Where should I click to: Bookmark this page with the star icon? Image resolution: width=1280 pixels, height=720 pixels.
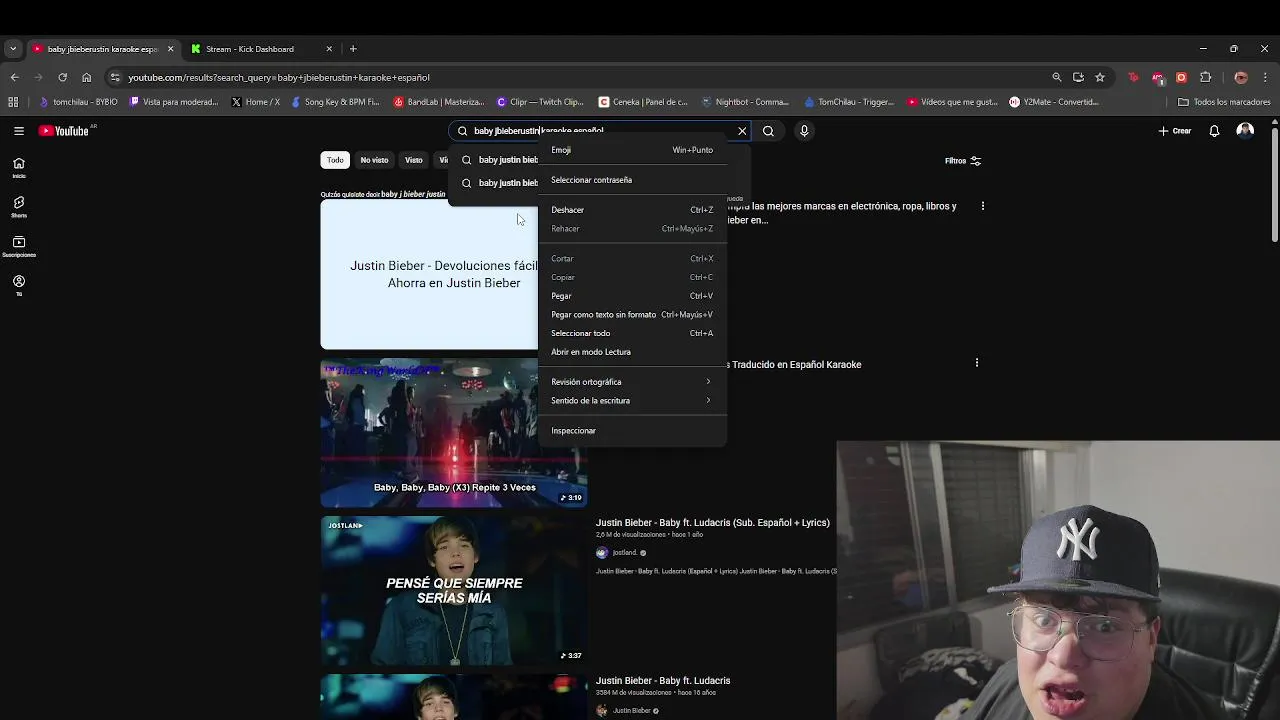pyautogui.click(x=1100, y=77)
